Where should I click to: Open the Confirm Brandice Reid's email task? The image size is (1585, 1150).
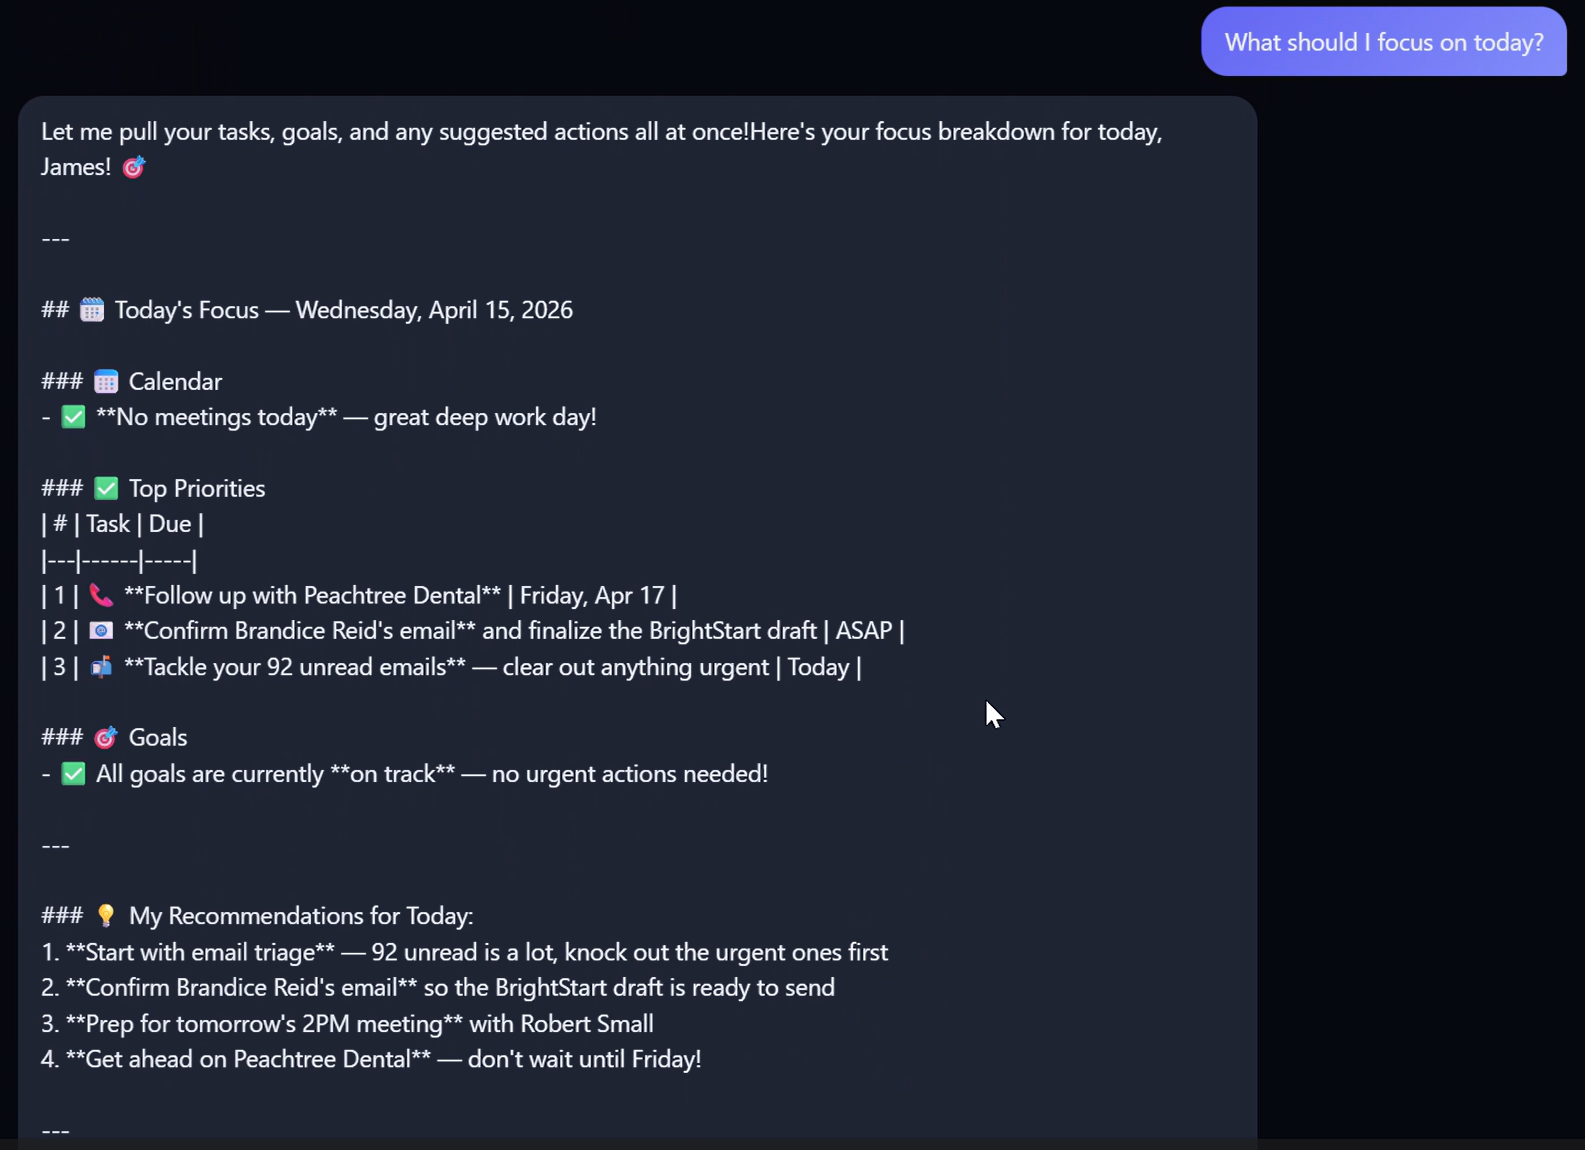pyautogui.click(x=300, y=631)
